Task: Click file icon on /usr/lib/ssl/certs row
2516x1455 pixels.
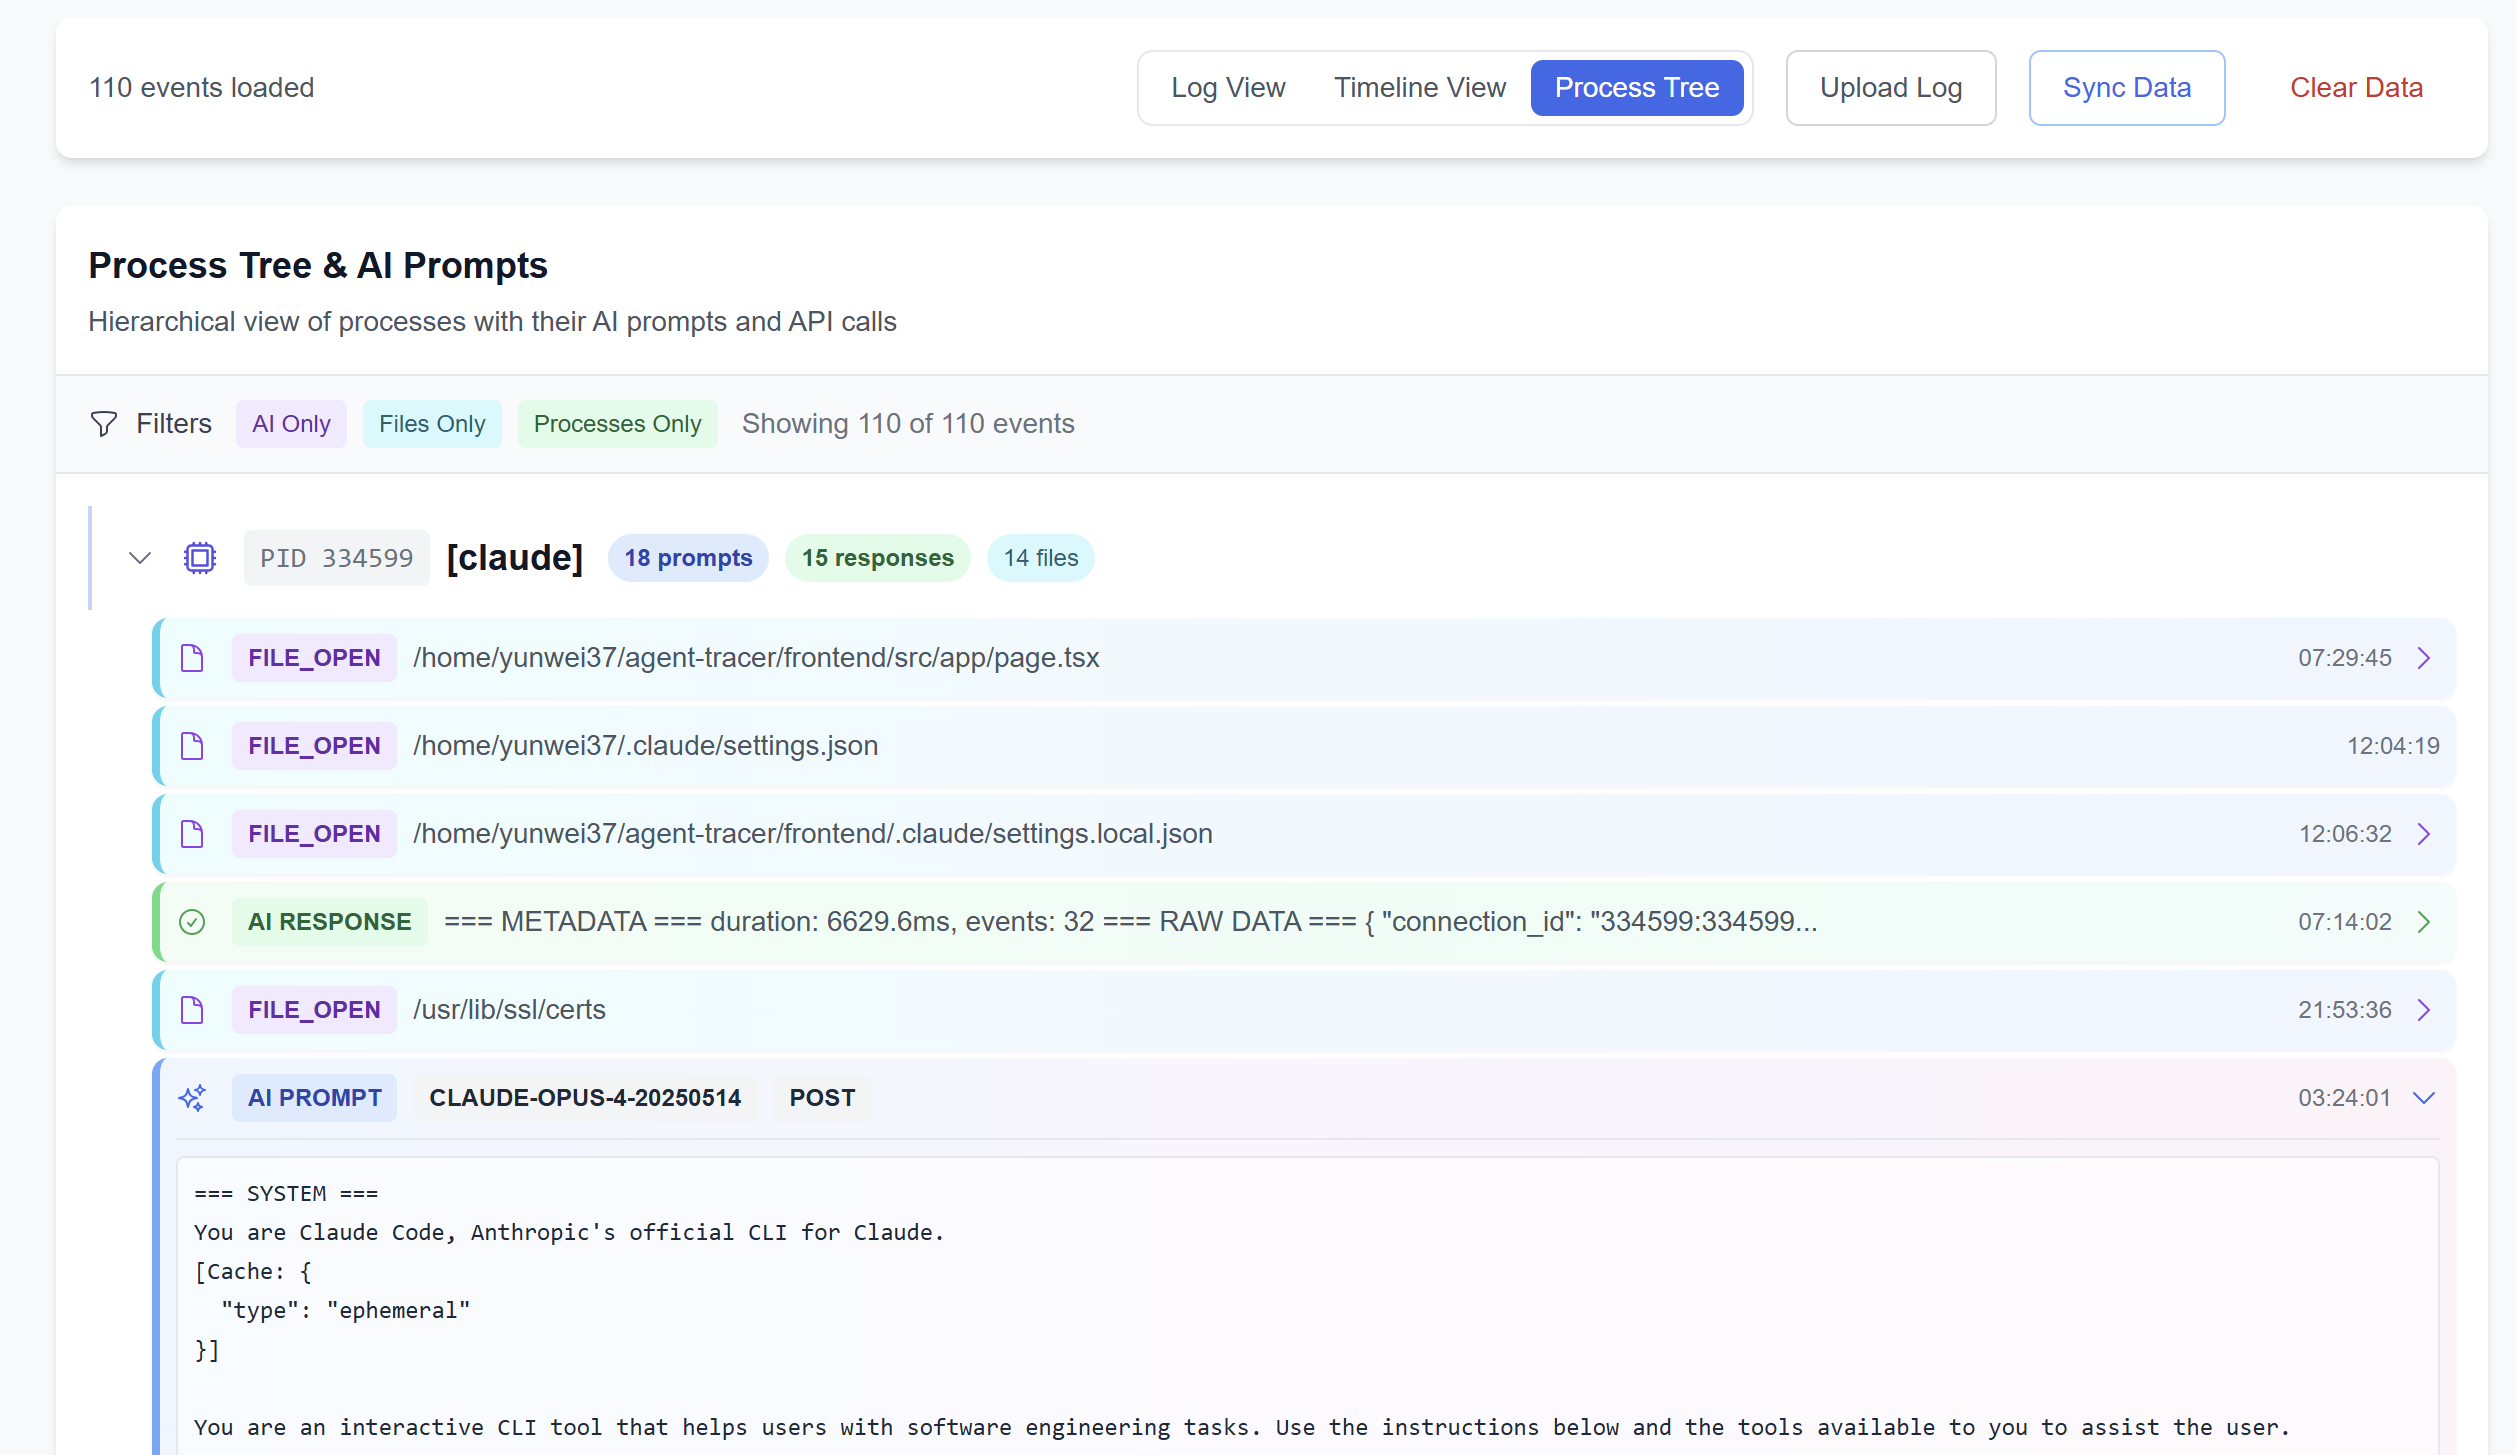Action: [x=192, y=1010]
